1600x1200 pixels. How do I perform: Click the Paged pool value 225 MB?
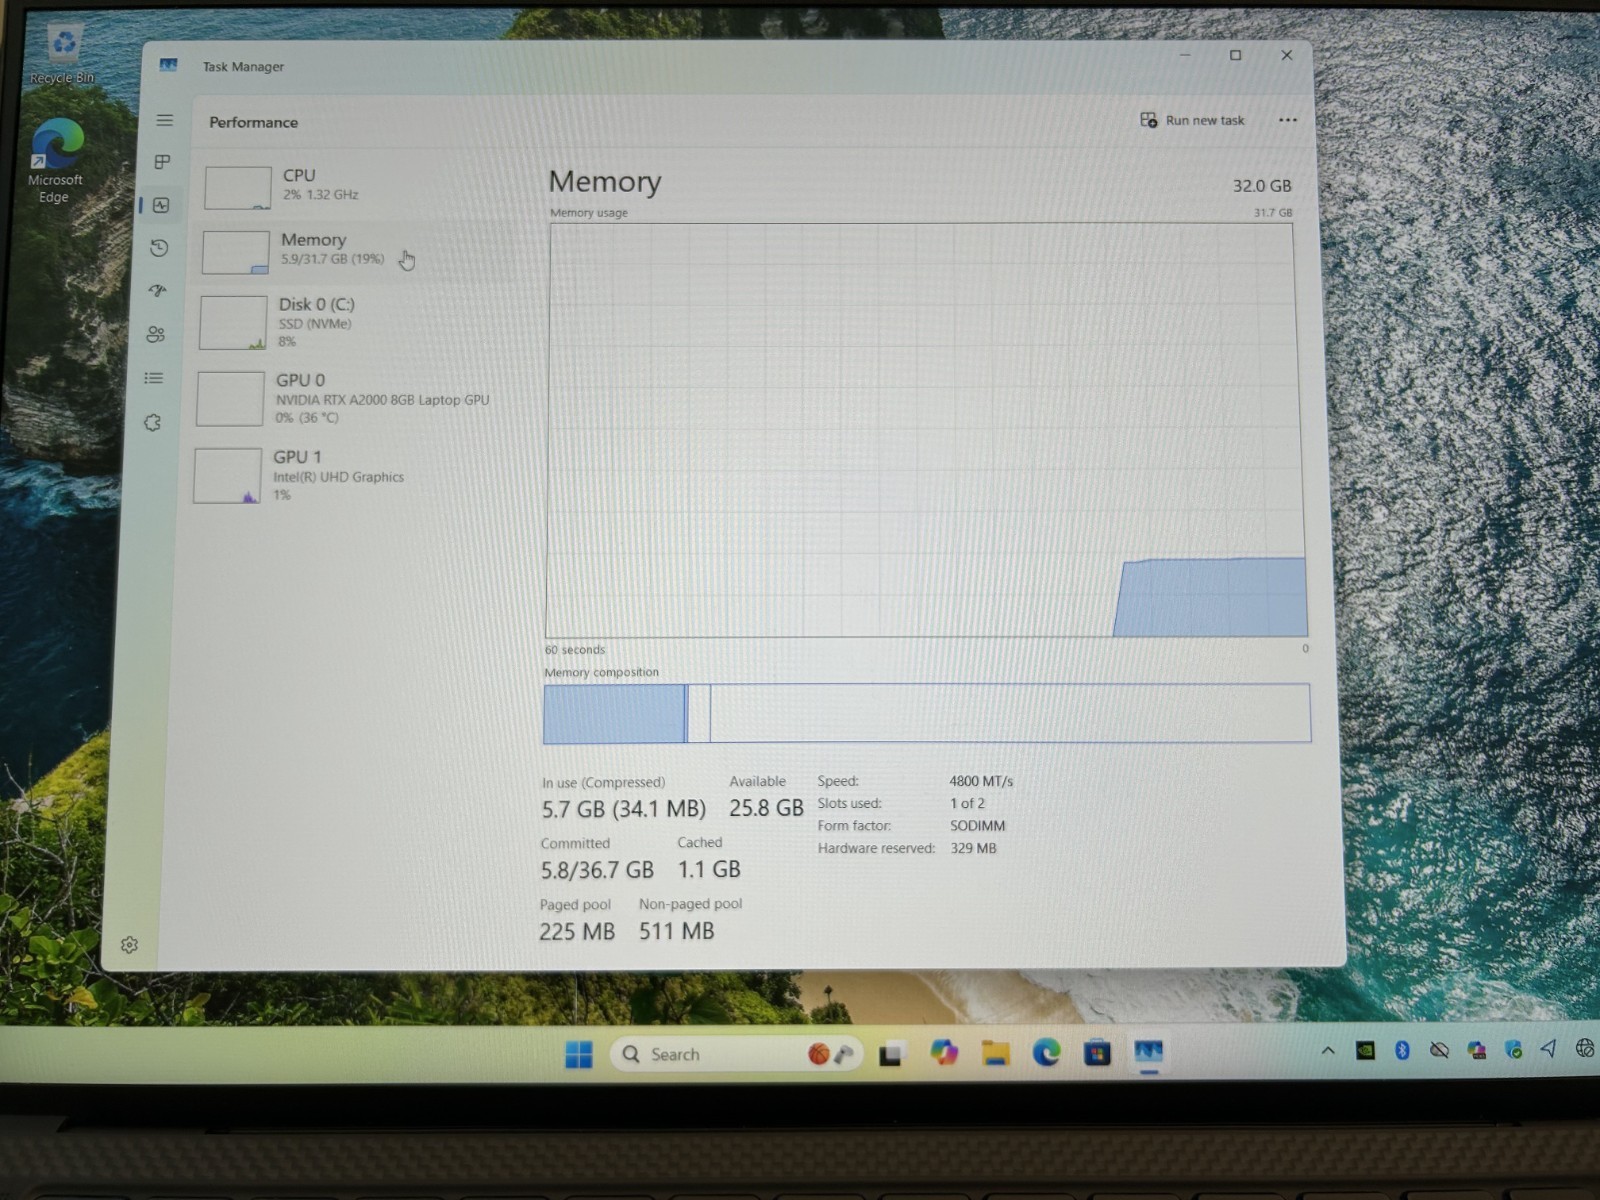pyautogui.click(x=577, y=932)
